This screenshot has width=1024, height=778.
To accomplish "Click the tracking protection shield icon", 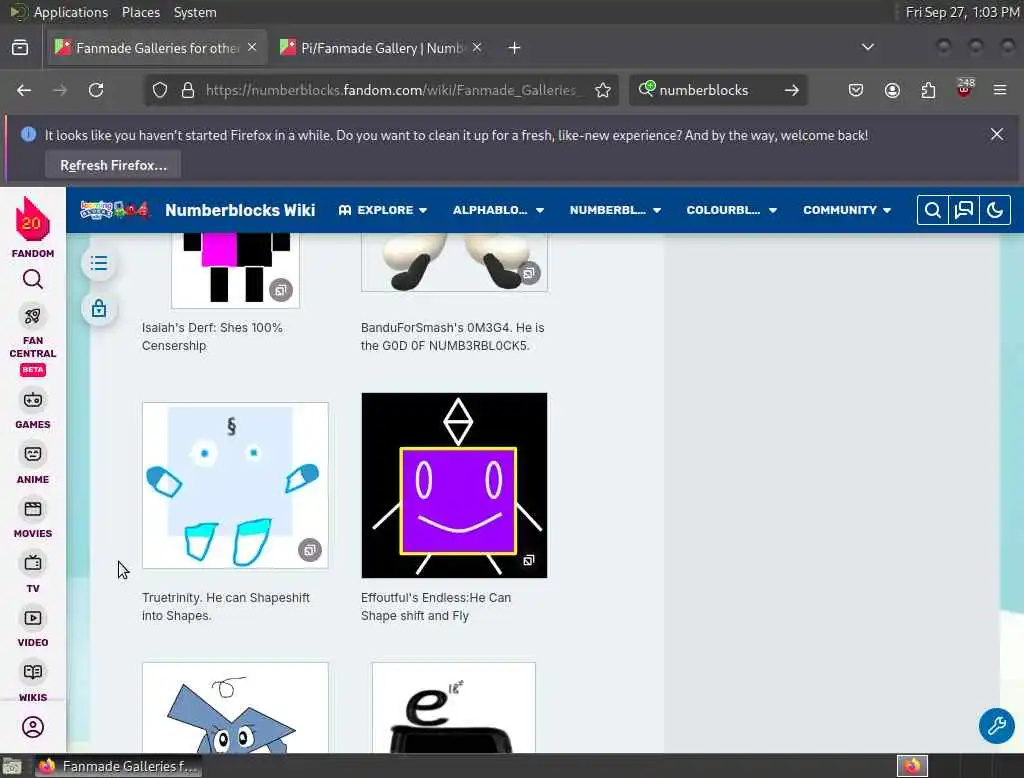I will point(160,90).
